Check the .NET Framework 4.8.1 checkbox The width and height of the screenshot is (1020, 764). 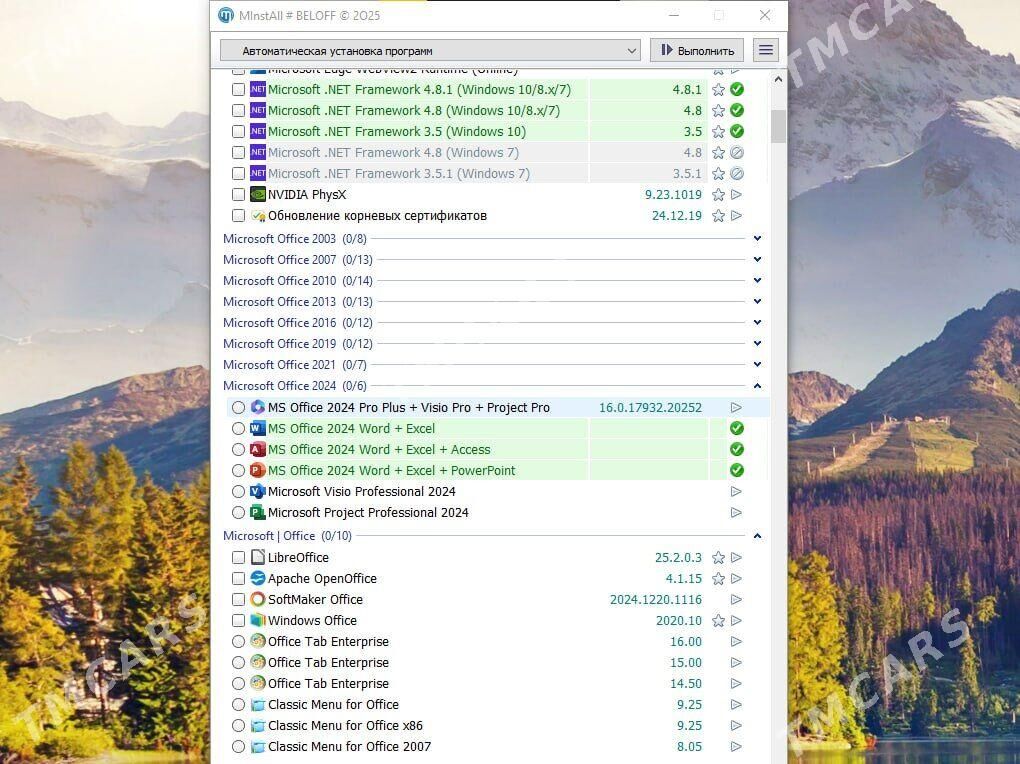pos(239,90)
